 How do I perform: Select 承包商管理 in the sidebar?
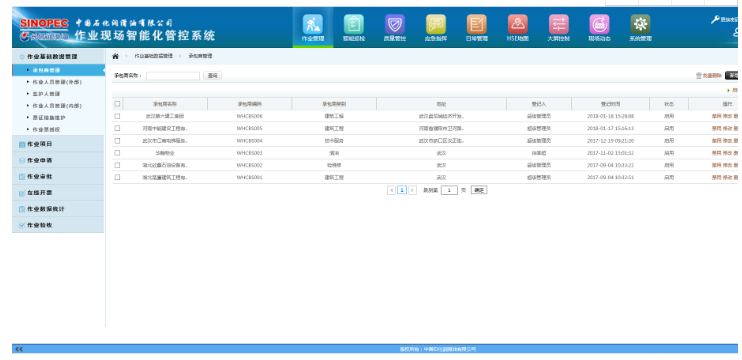[x=59, y=70]
